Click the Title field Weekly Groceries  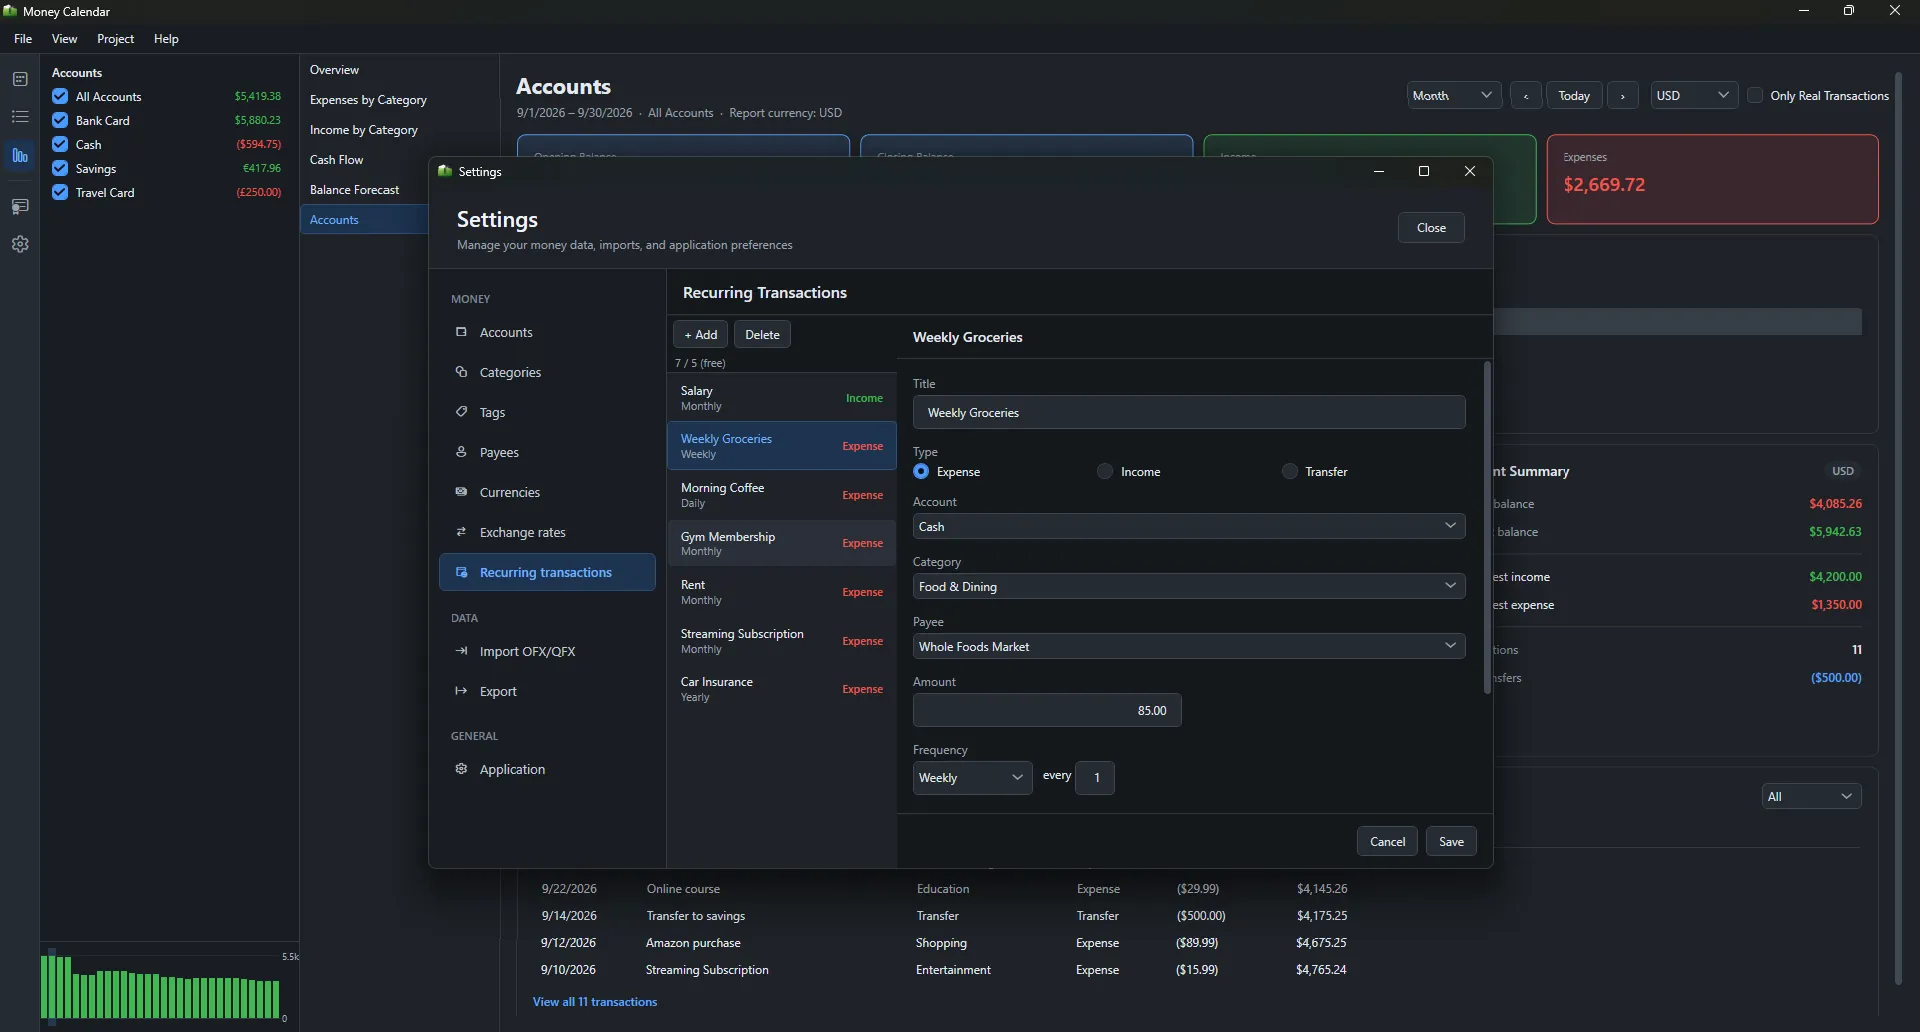coord(1189,412)
